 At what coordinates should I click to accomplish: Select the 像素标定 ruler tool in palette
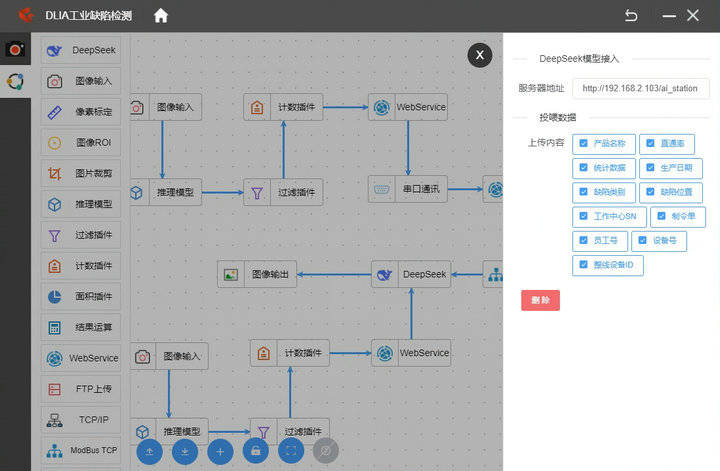pyautogui.click(x=81, y=112)
